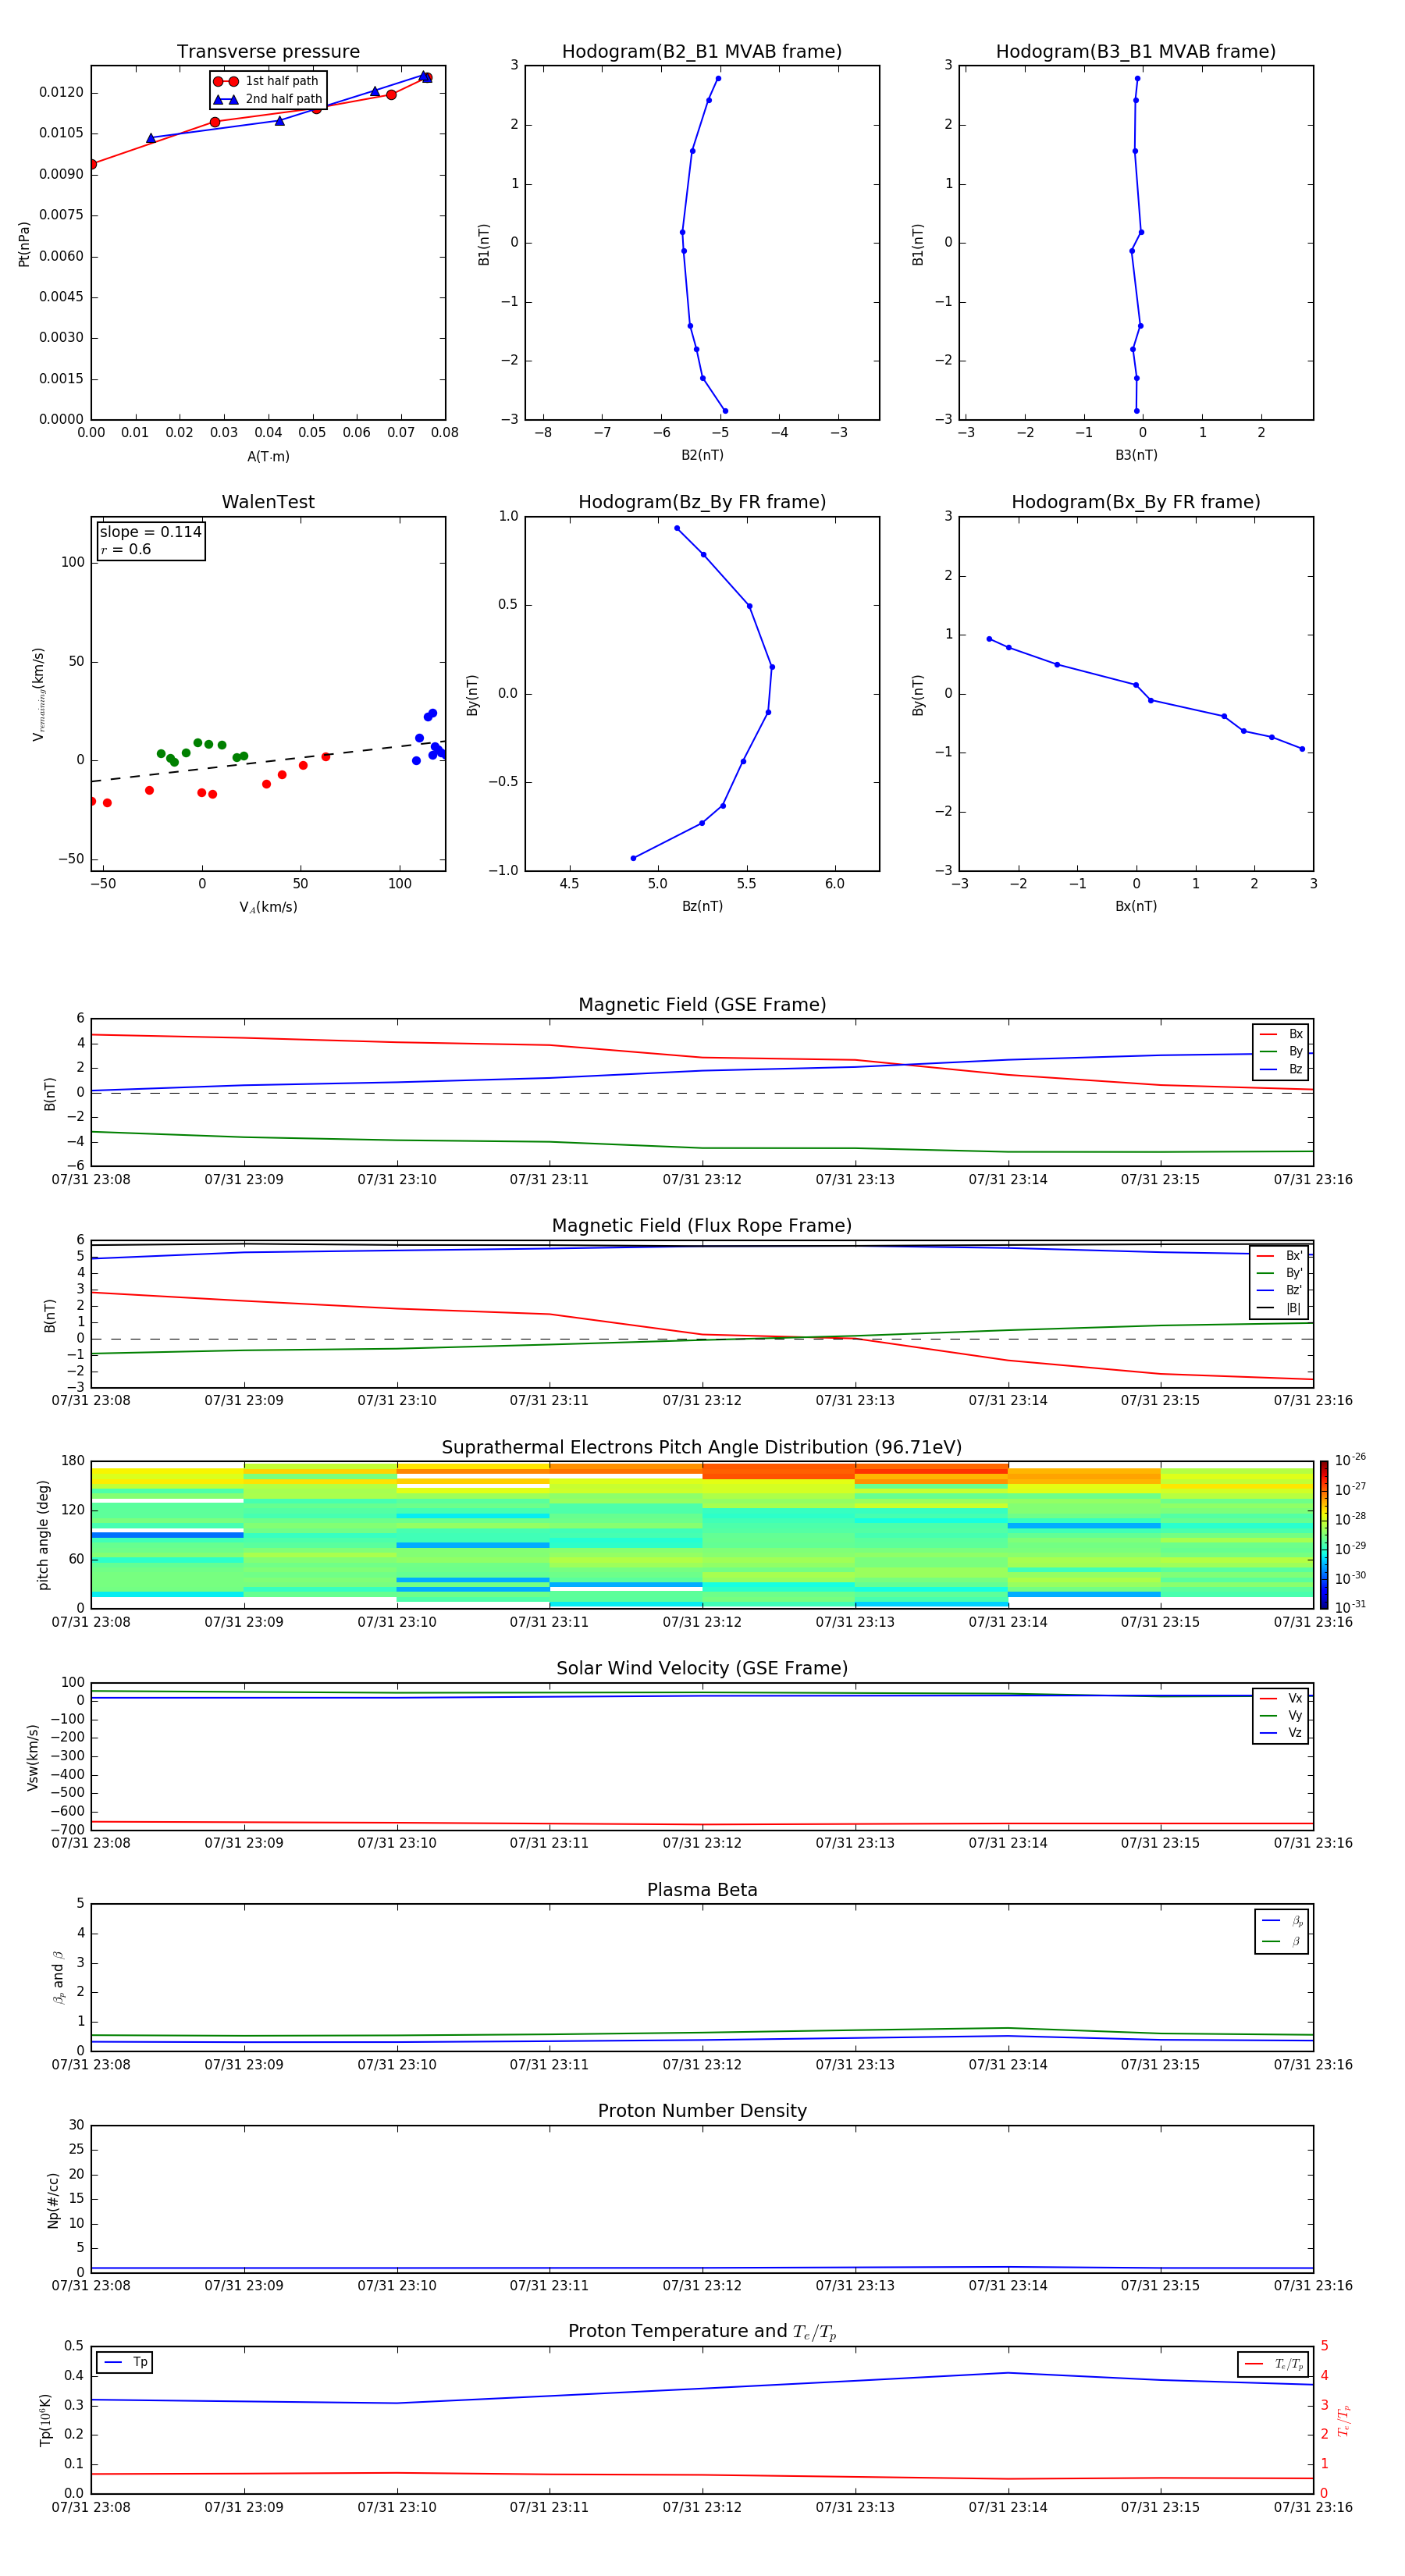Click the pitch angle distribution colorbar

1324,1534
